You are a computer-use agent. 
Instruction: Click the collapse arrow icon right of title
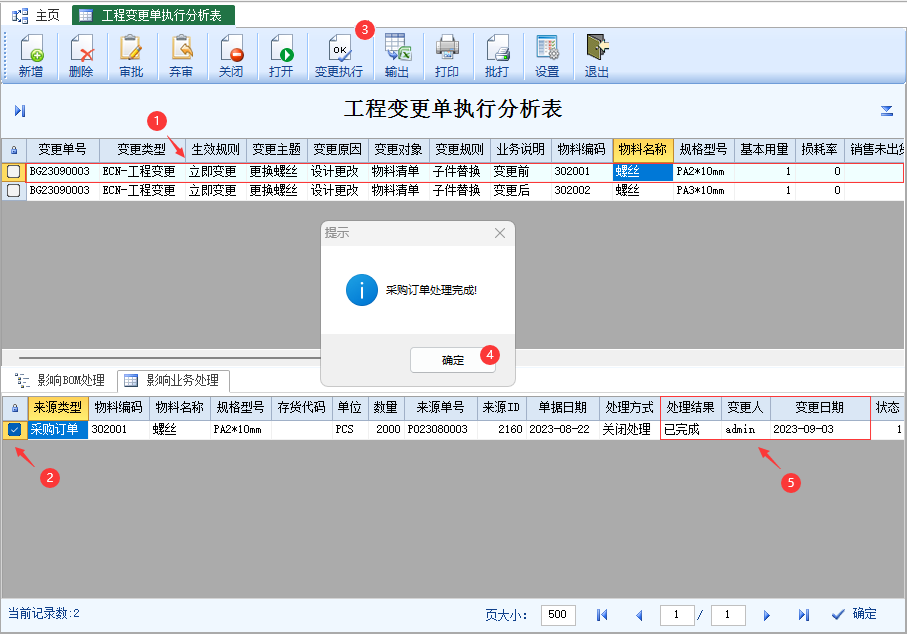(887, 110)
